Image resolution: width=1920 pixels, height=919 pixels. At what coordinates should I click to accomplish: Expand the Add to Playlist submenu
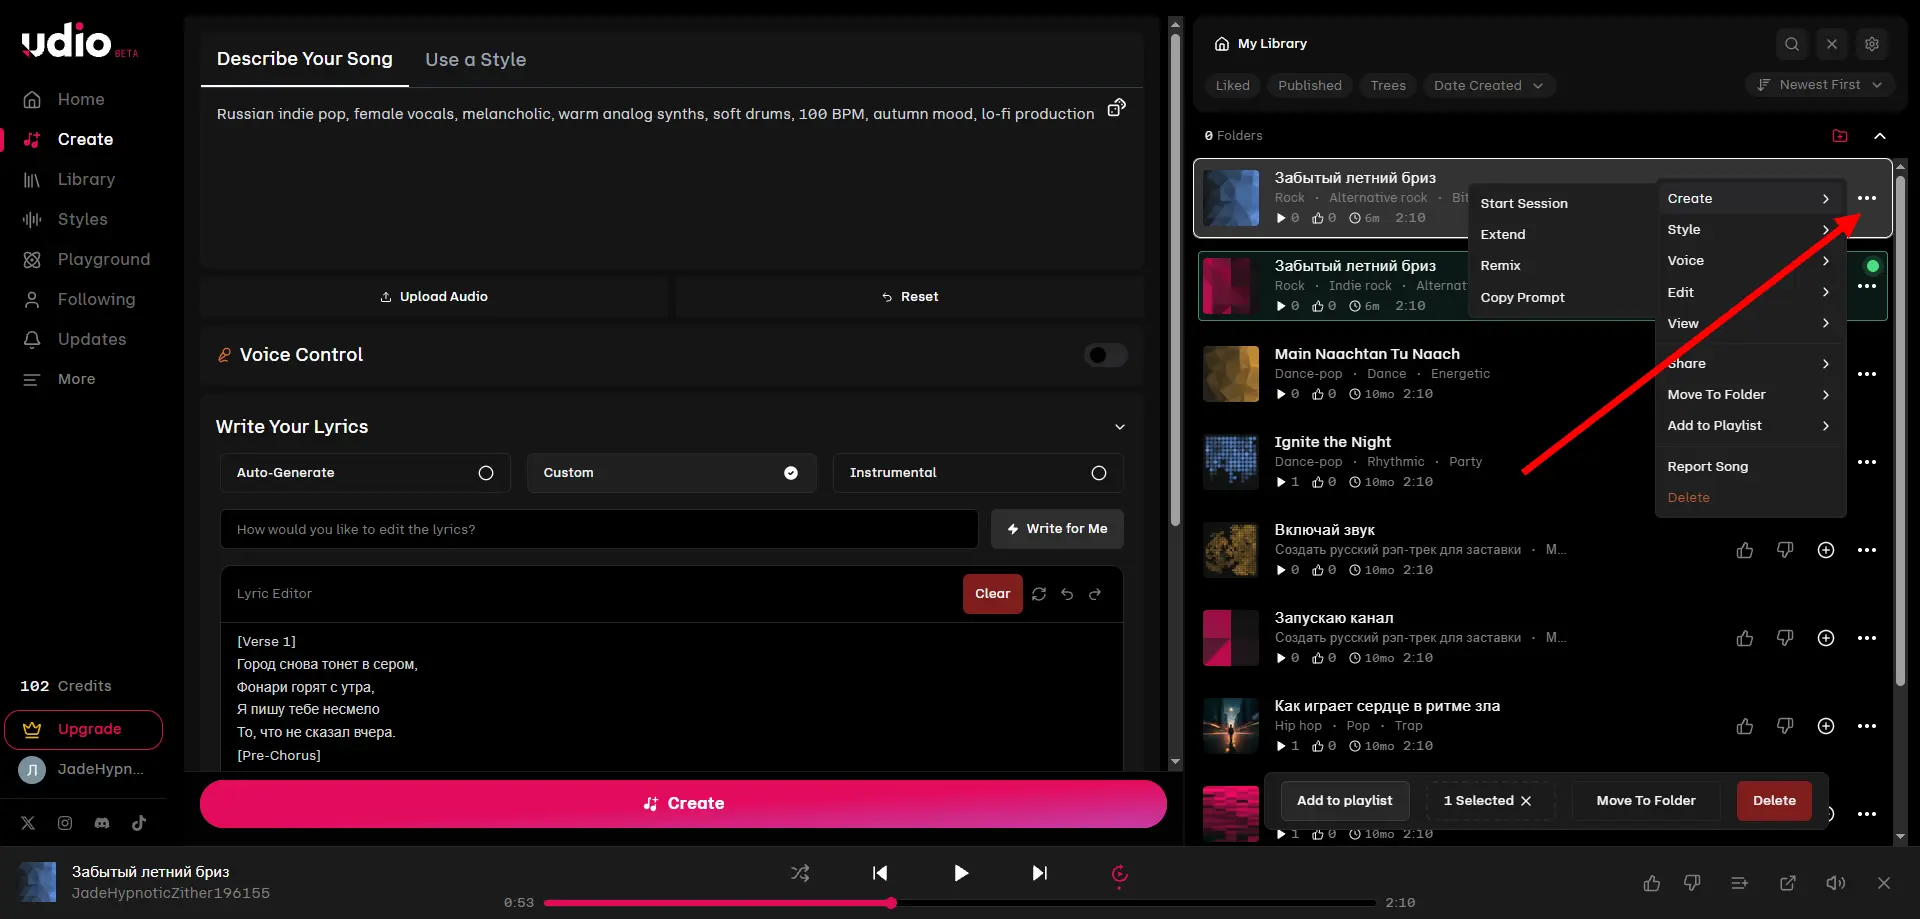[1750, 426]
